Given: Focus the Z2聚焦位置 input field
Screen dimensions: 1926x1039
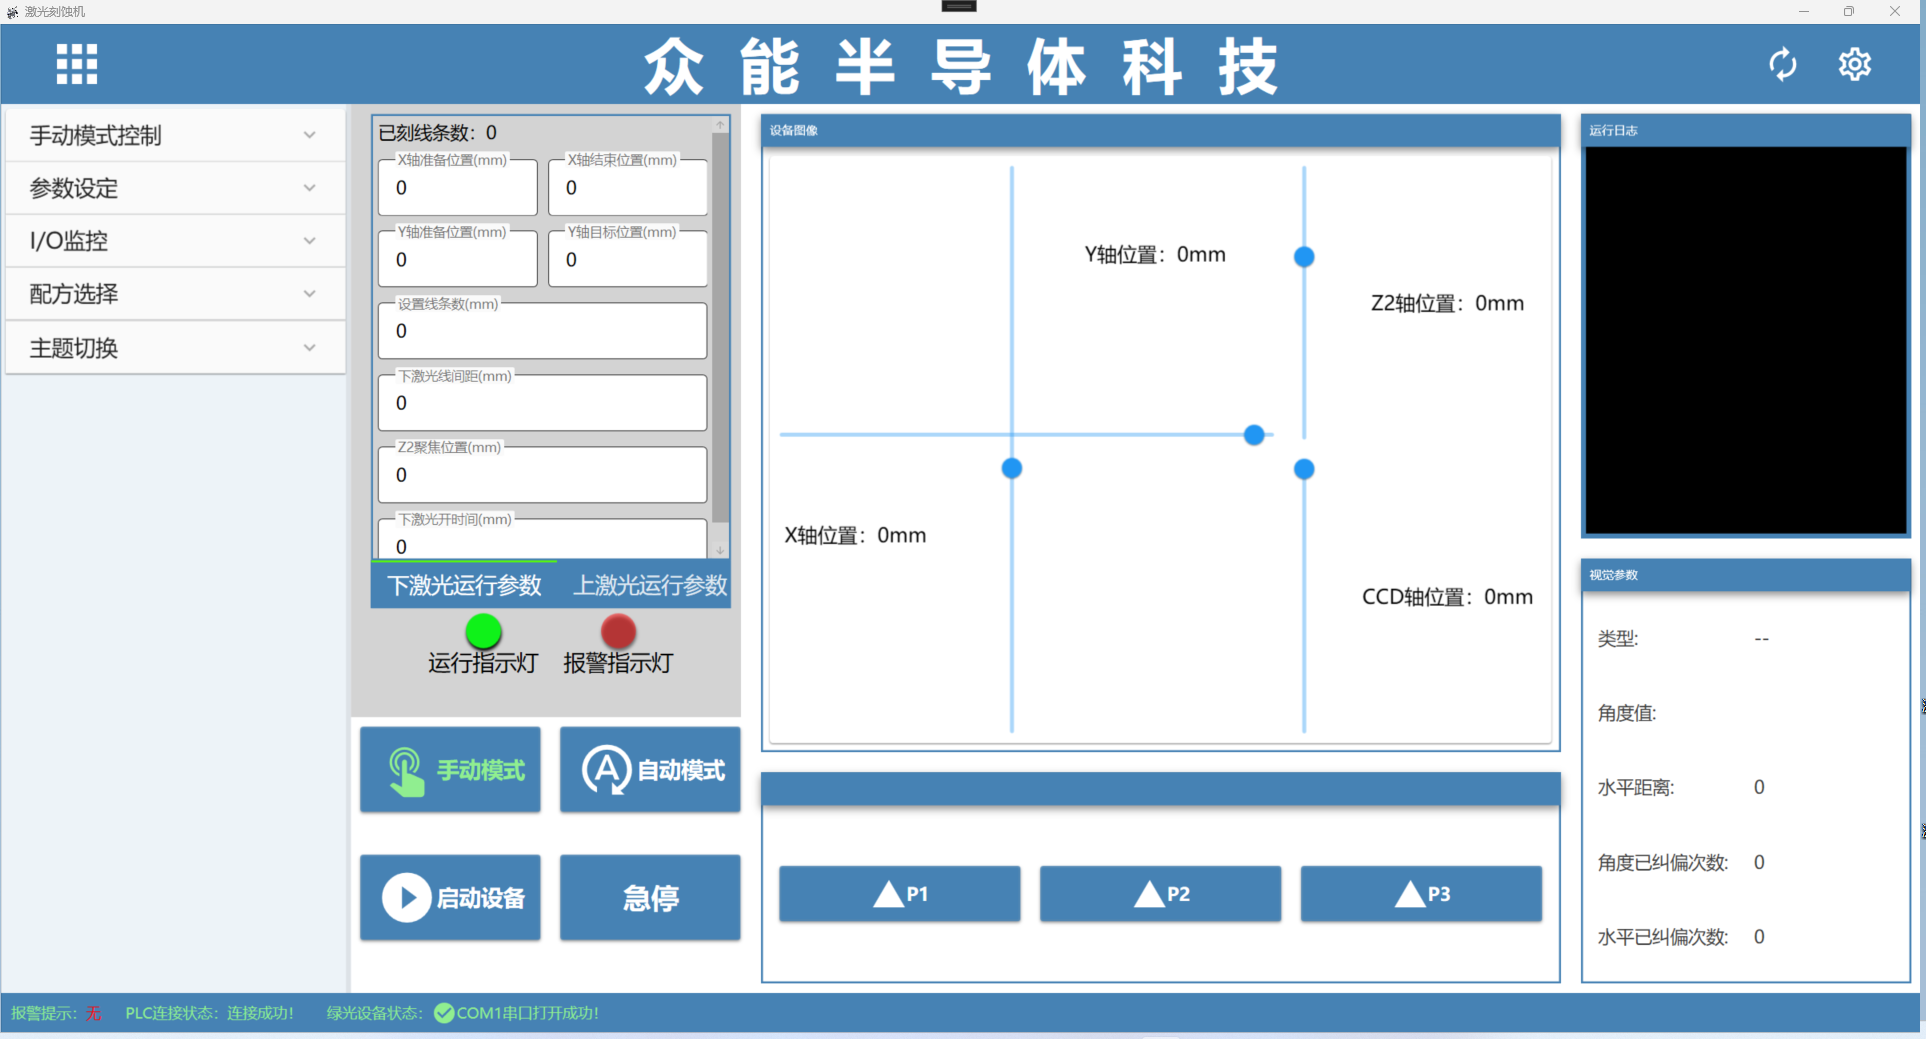Looking at the screenshot, I should point(543,475).
